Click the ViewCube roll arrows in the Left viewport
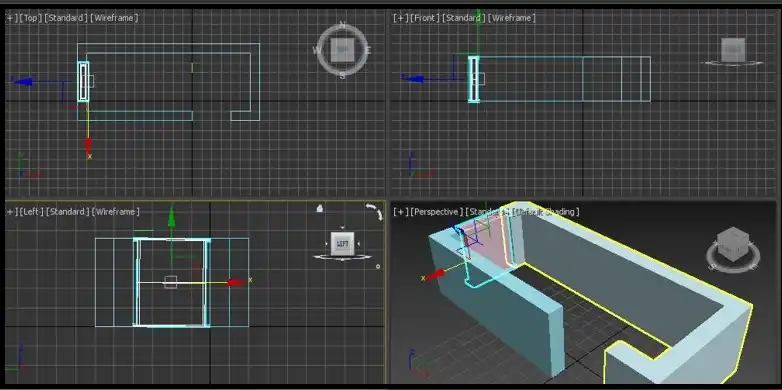The height and width of the screenshot is (390, 782). (374, 211)
